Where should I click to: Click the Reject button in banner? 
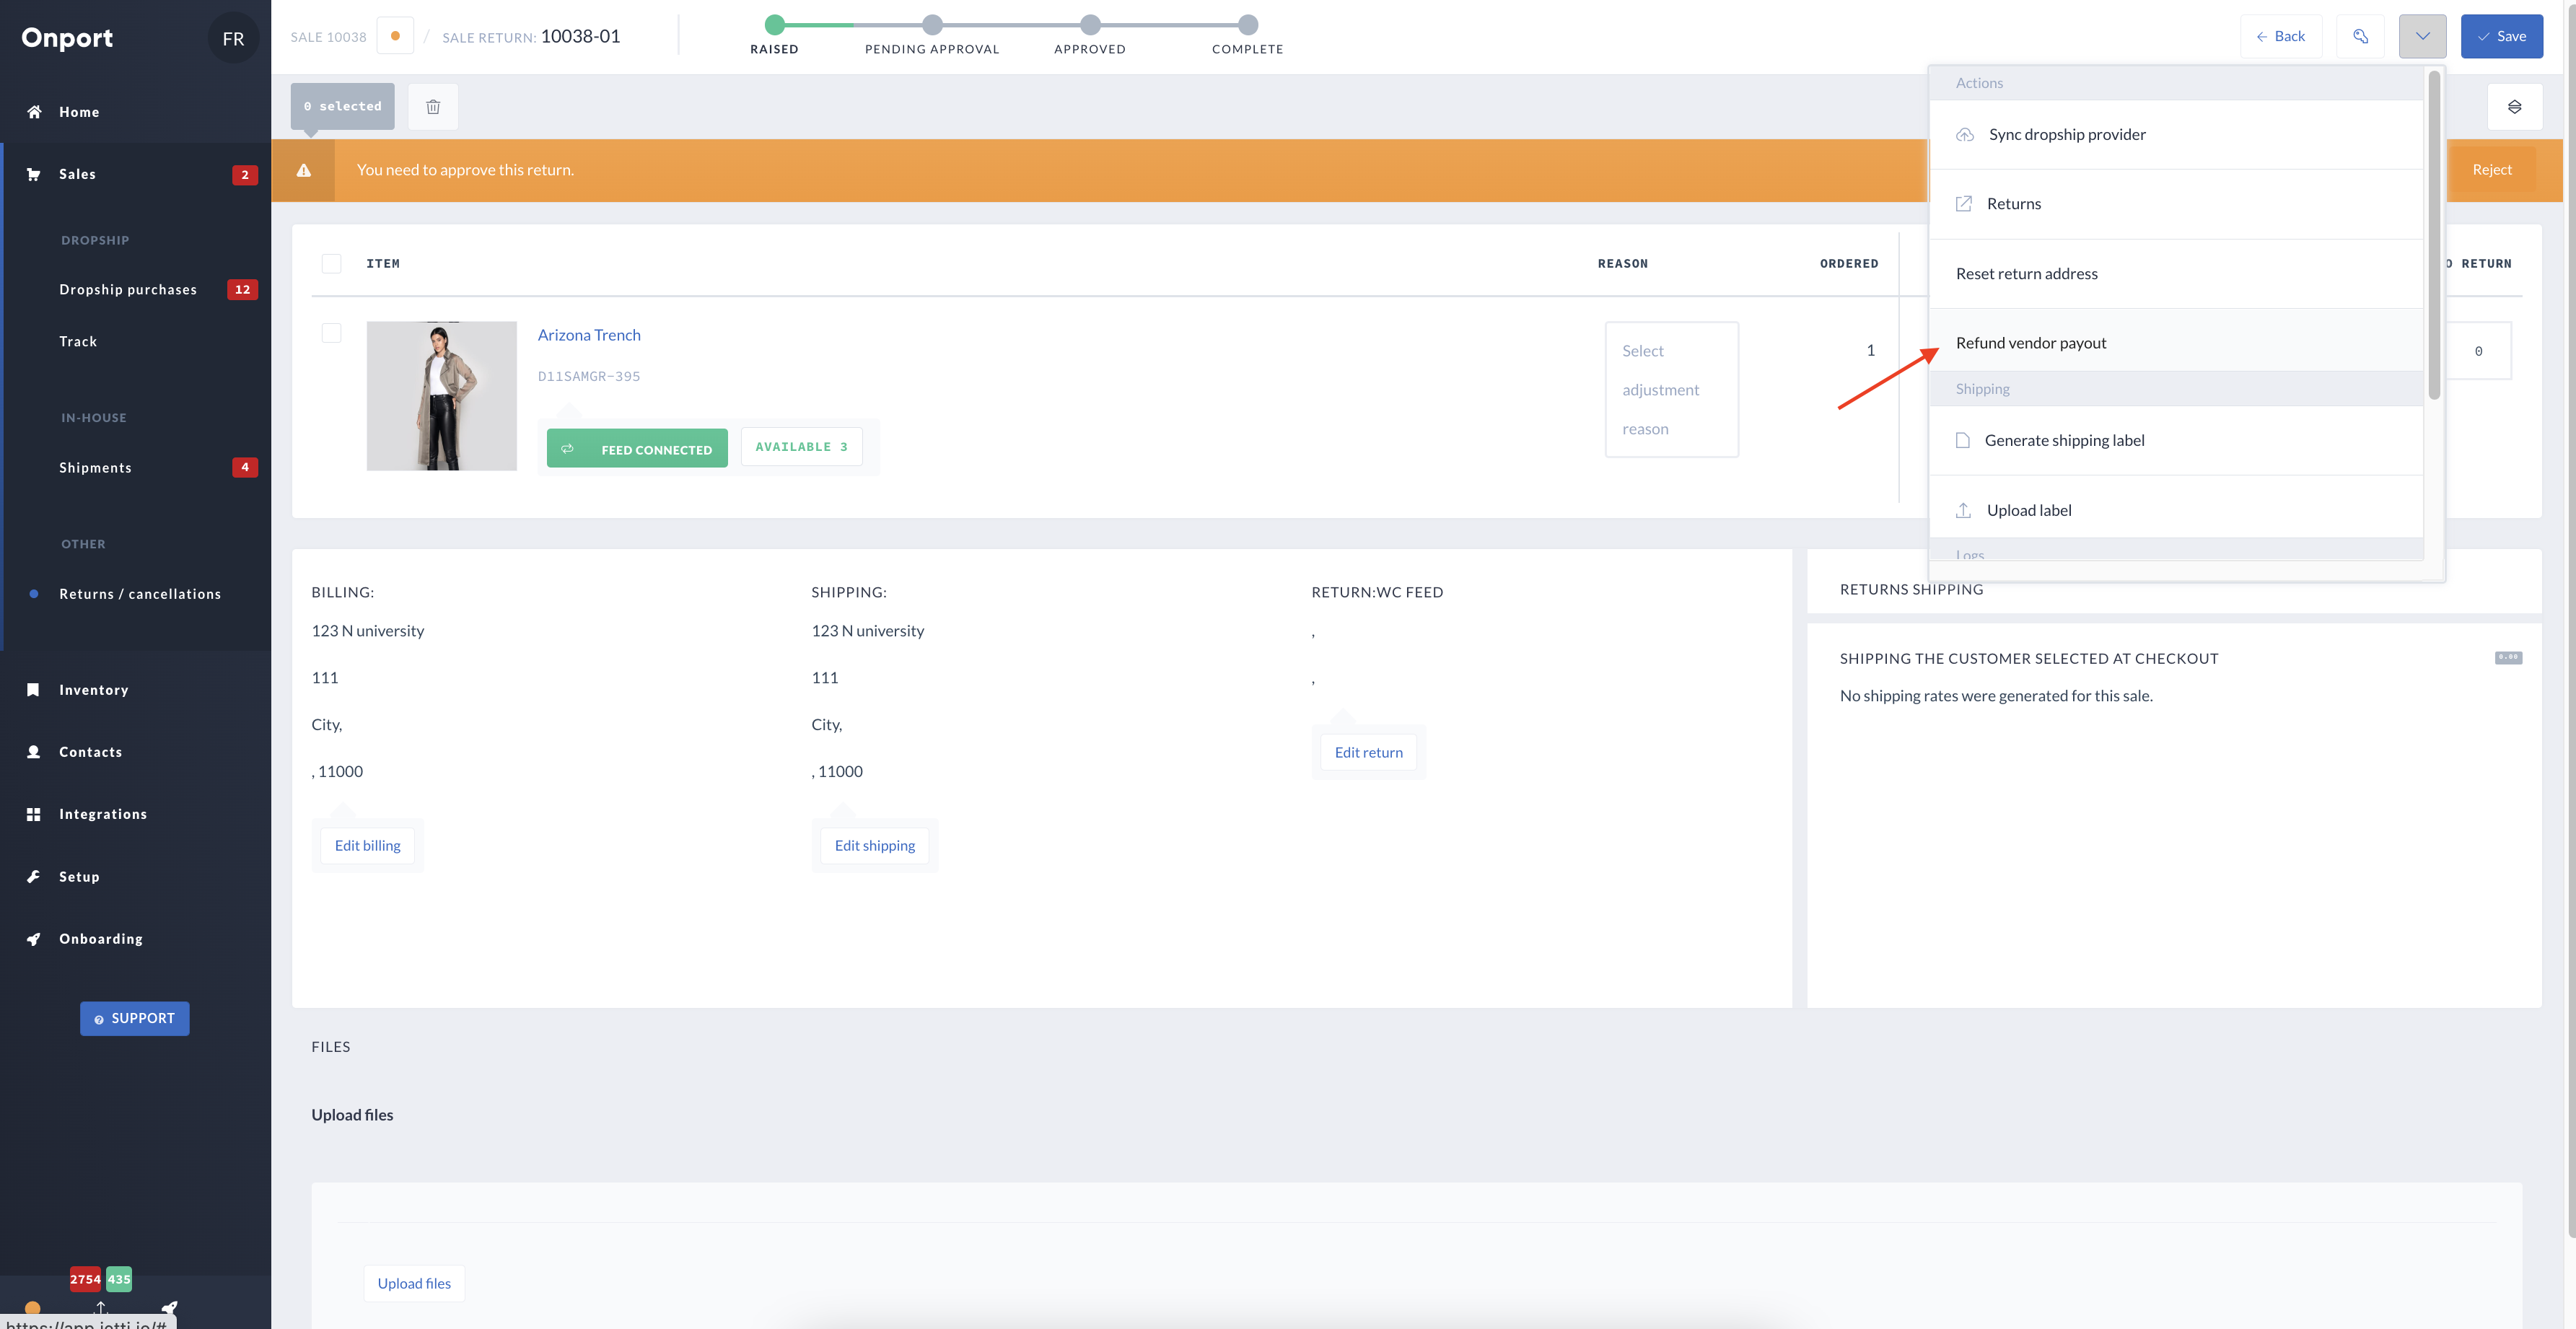(2491, 170)
